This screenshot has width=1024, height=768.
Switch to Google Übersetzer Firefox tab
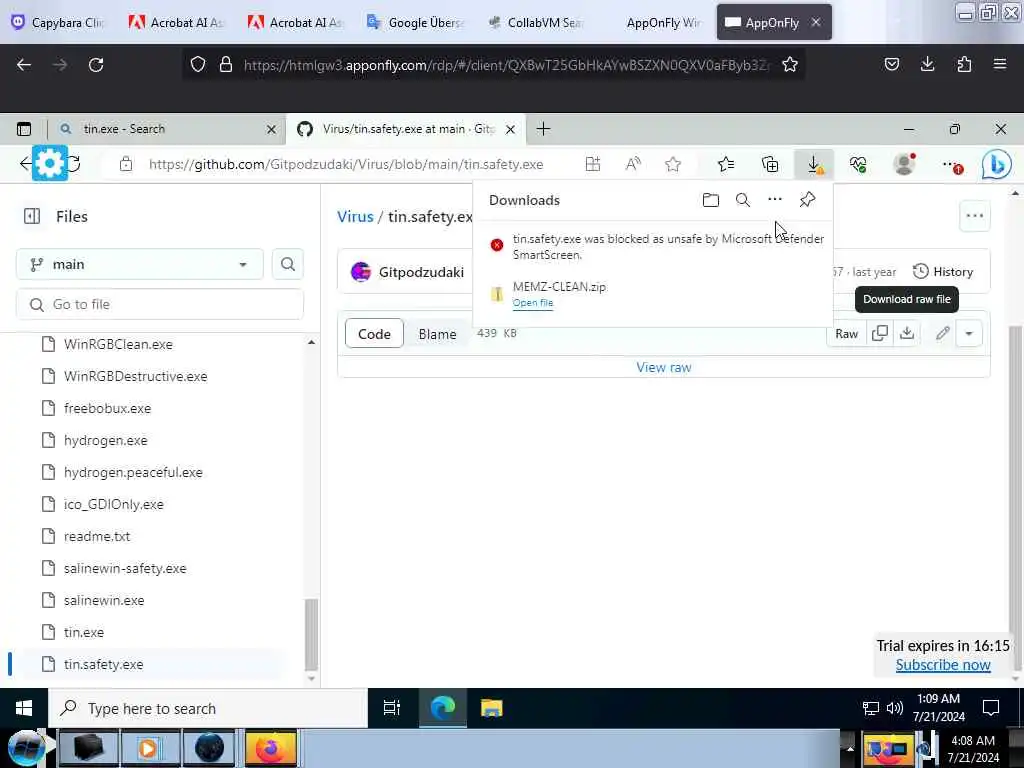pos(415,22)
